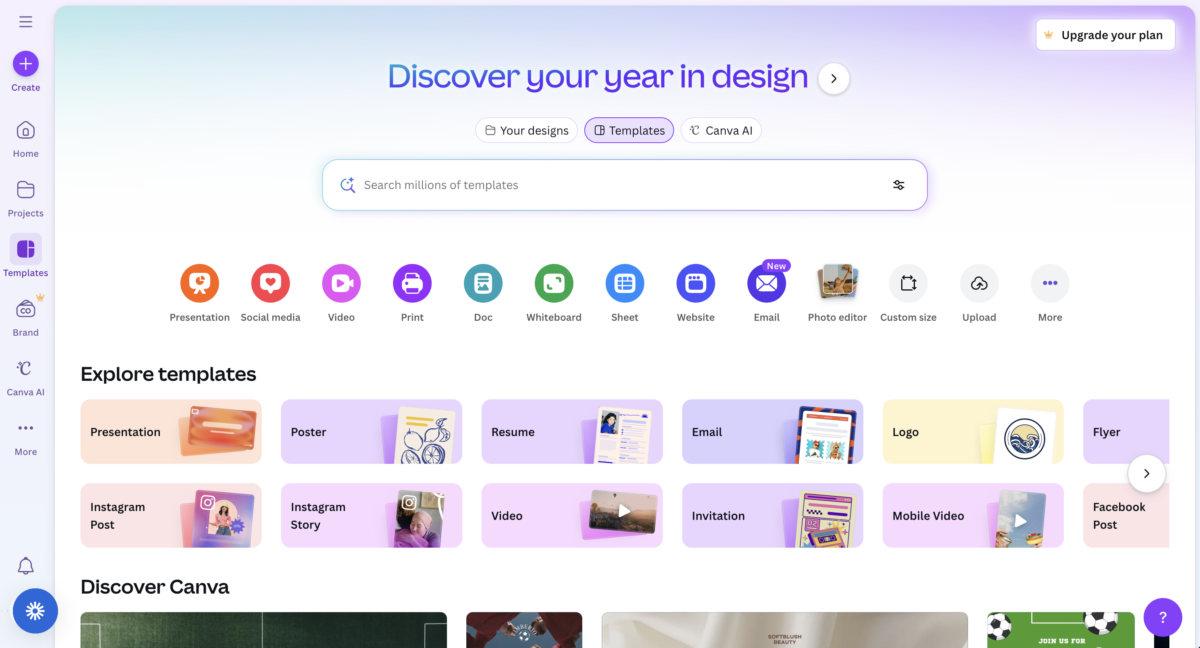Open More template categories

(x=1049, y=282)
